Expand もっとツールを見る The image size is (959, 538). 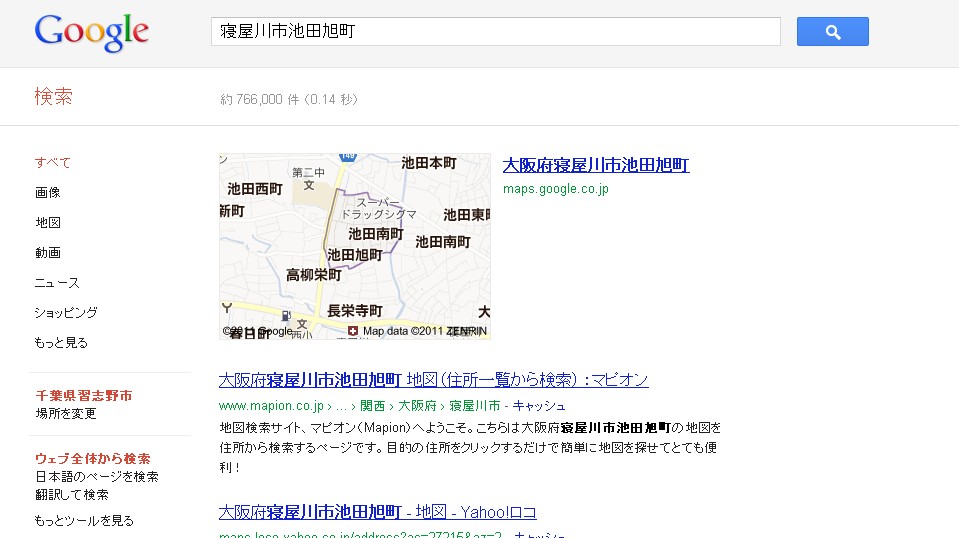(x=84, y=520)
